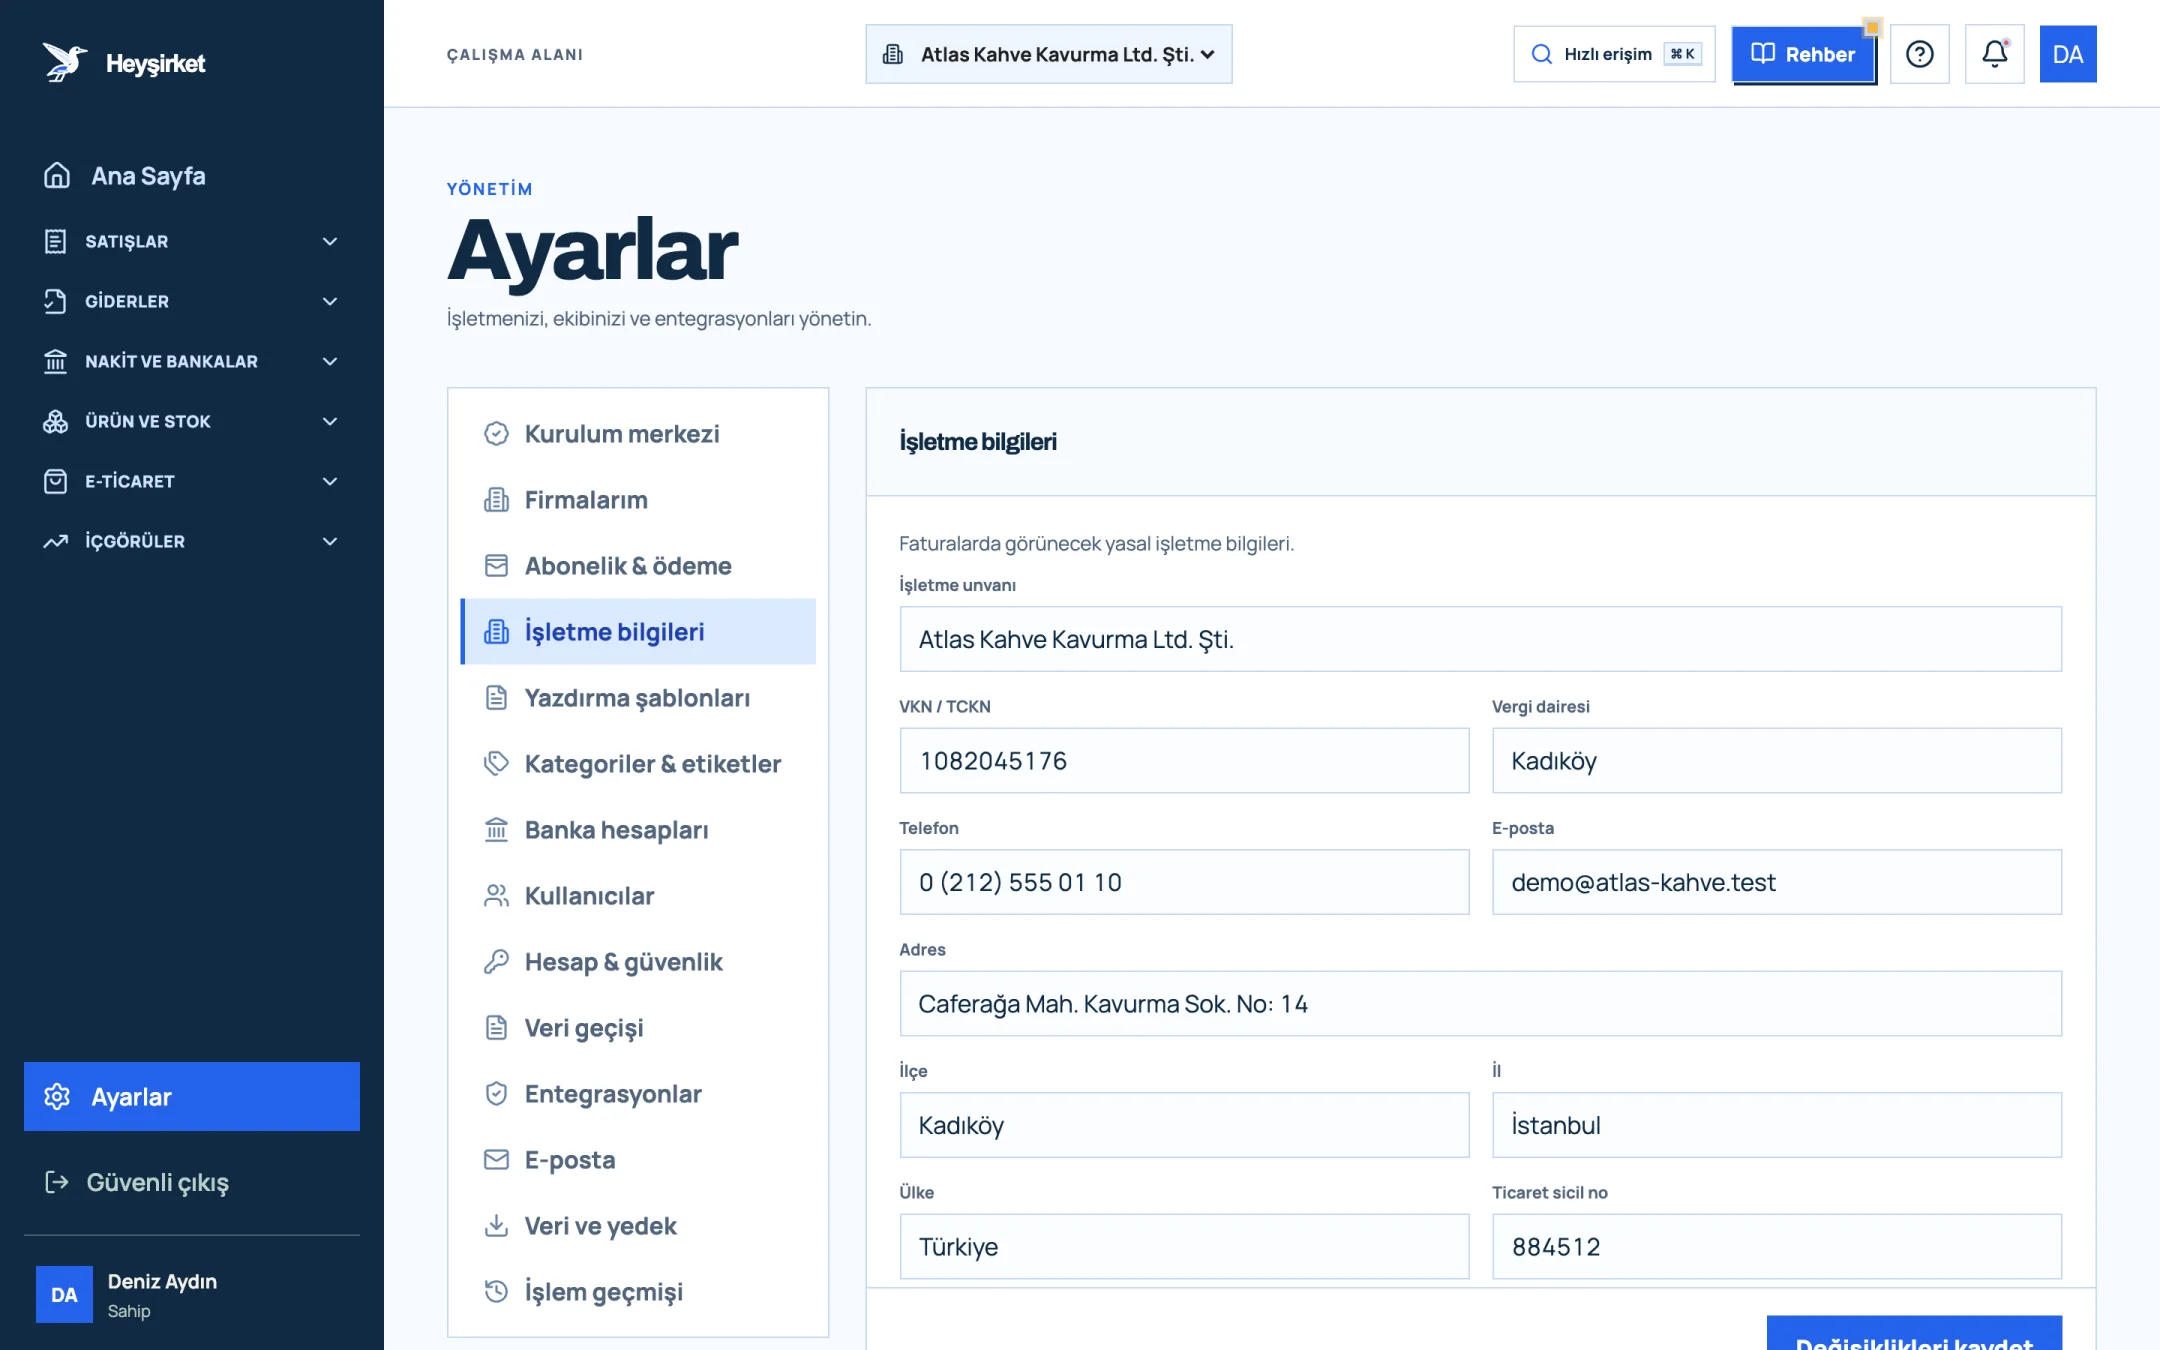The image size is (2160, 1350).
Task: Expand the İÇGÖRÜLER sidebar section
Action: pos(191,541)
